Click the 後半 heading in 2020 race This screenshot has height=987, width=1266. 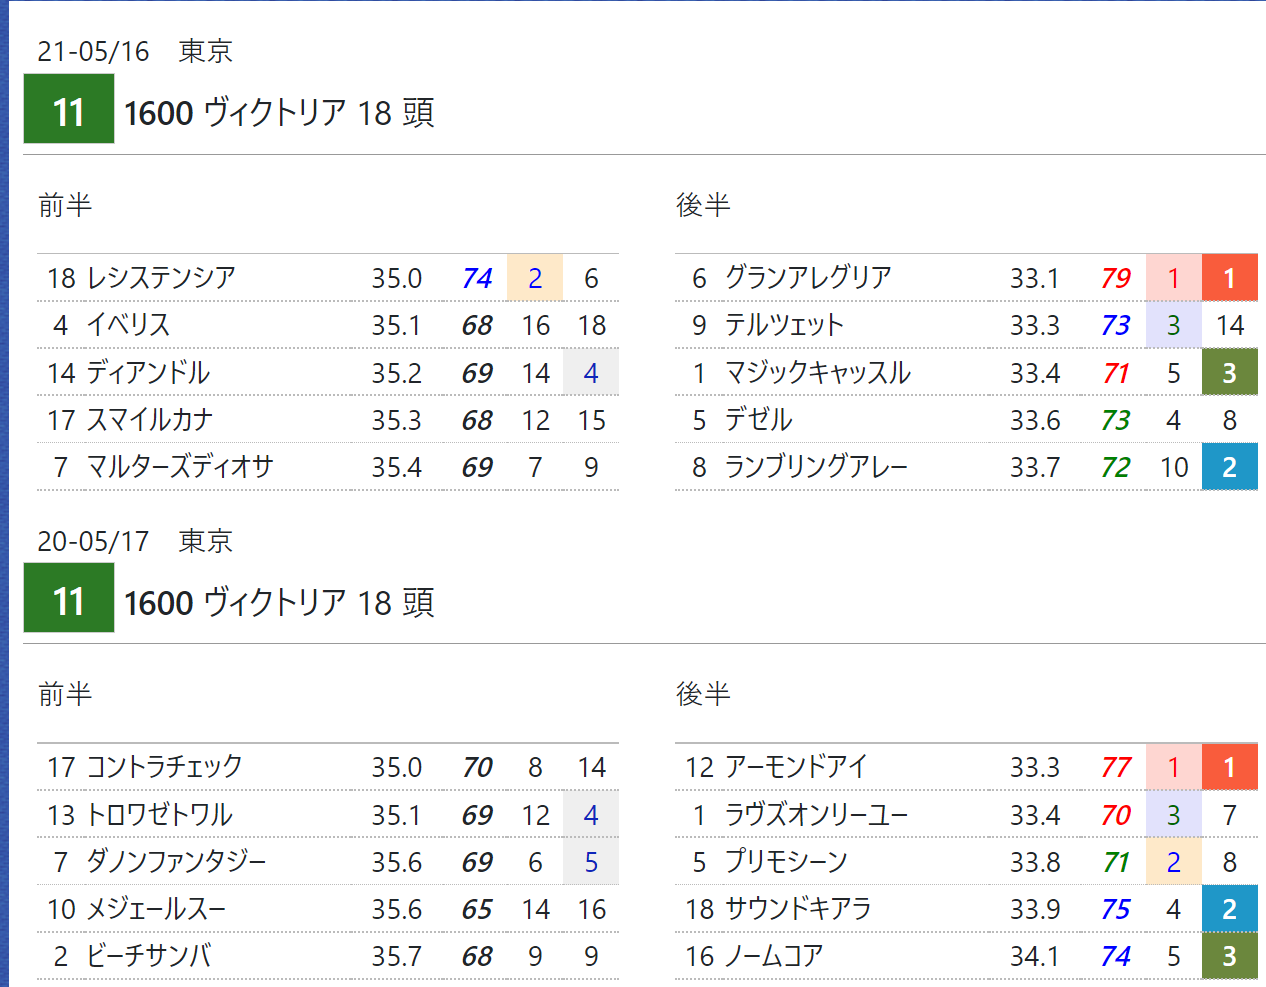[703, 694]
